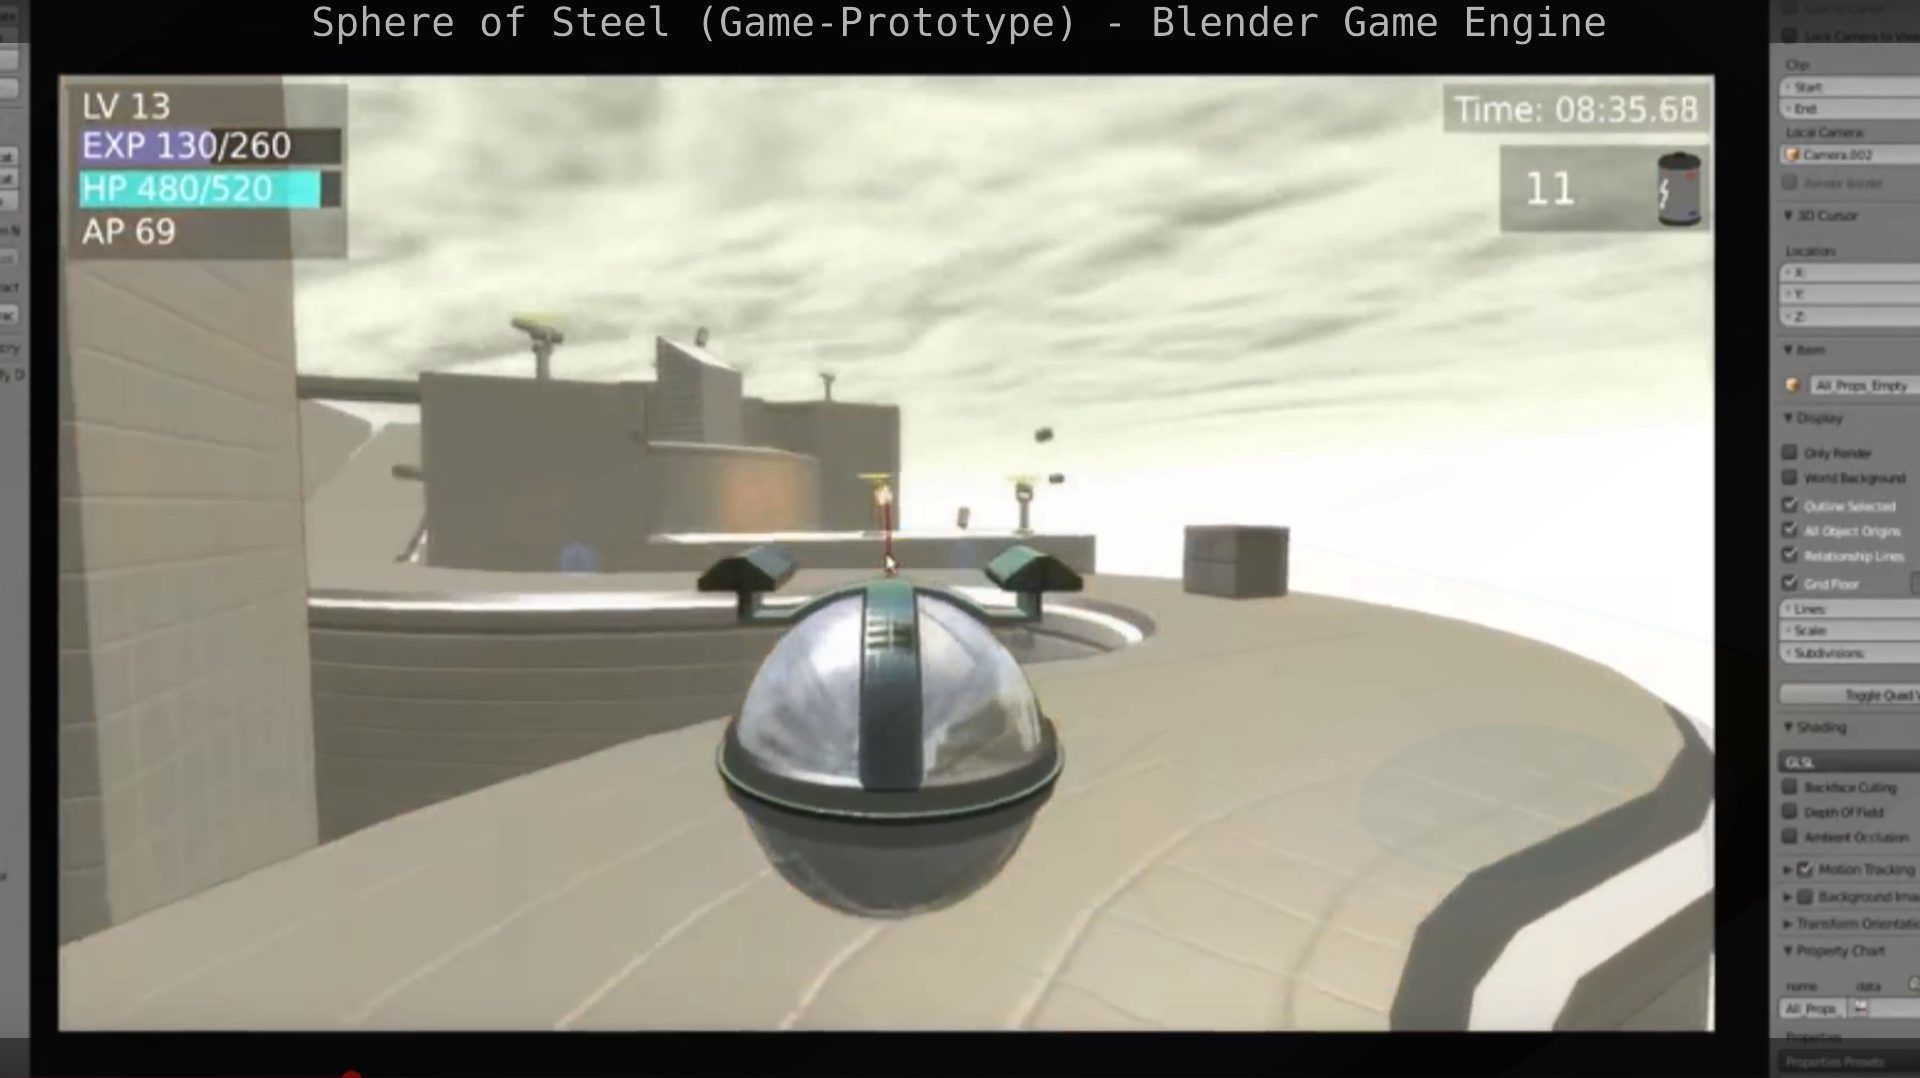Image resolution: width=1920 pixels, height=1078 pixels.
Task: Collapse the Property Chart panel
Action: coord(1789,951)
